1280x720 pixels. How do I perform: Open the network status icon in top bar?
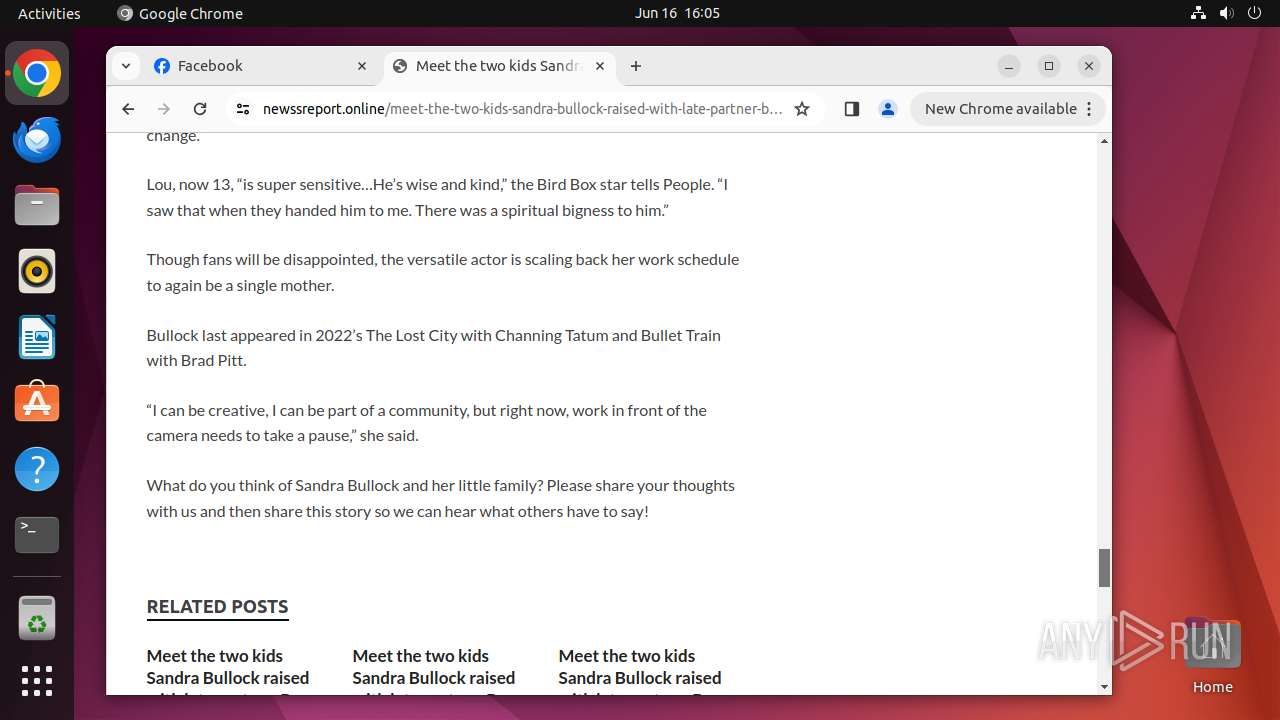(x=1198, y=13)
